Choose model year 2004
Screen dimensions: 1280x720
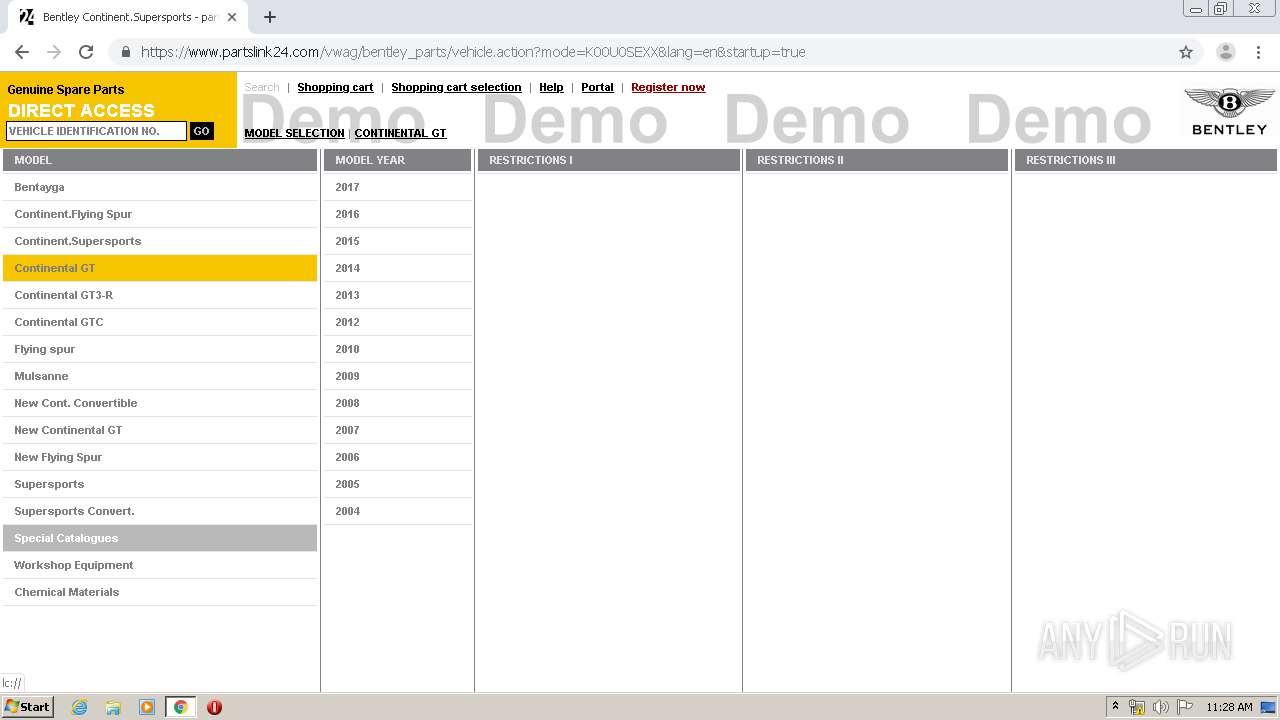(x=397, y=511)
